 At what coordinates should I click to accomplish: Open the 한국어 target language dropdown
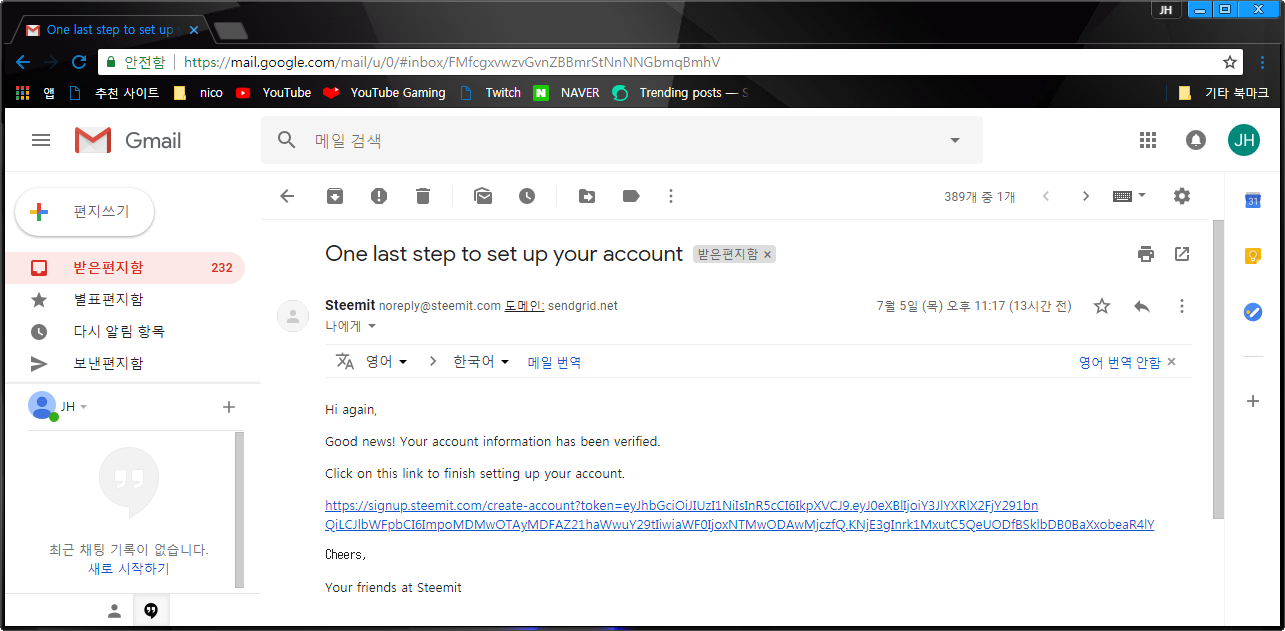click(x=481, y=362)
